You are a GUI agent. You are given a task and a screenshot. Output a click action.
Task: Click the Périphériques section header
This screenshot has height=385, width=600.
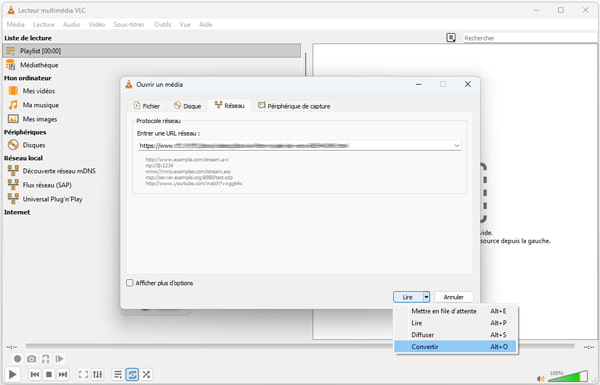pos(25,132)
